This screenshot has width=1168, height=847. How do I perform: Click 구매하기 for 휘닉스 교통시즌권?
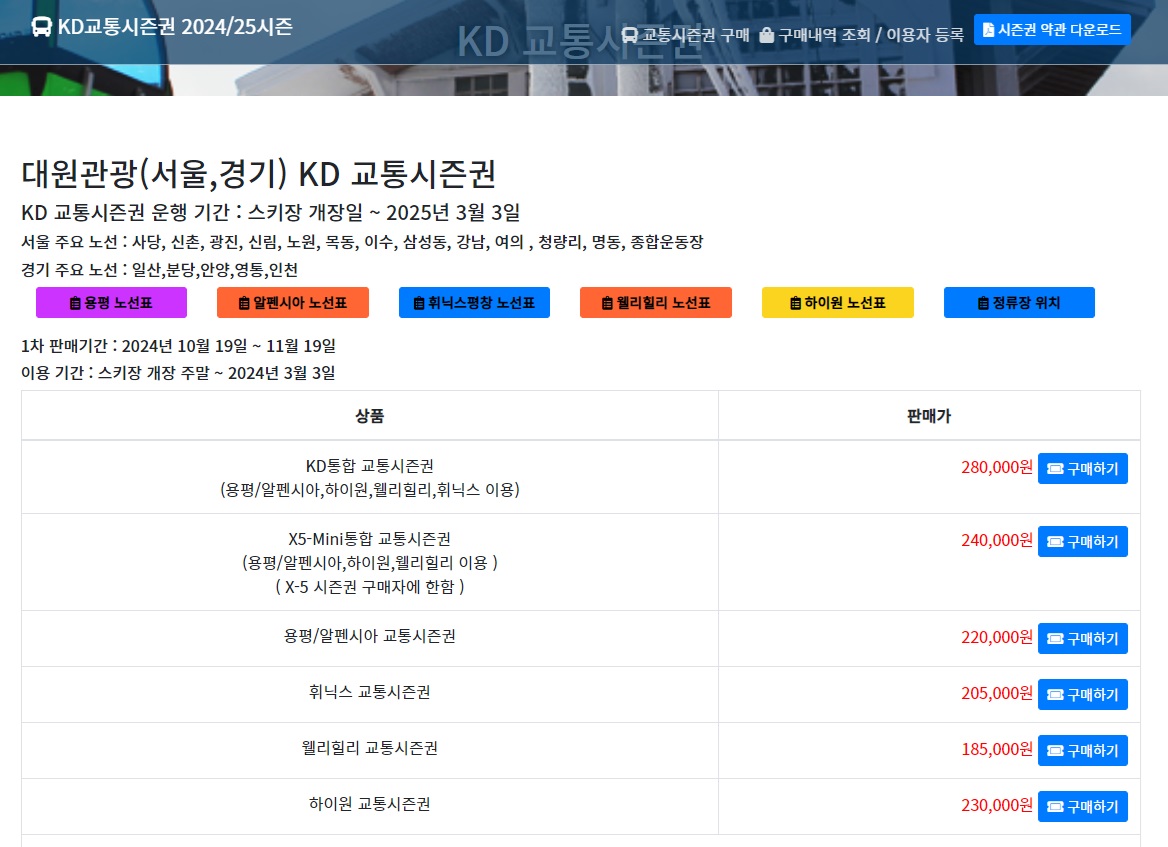1083,694
